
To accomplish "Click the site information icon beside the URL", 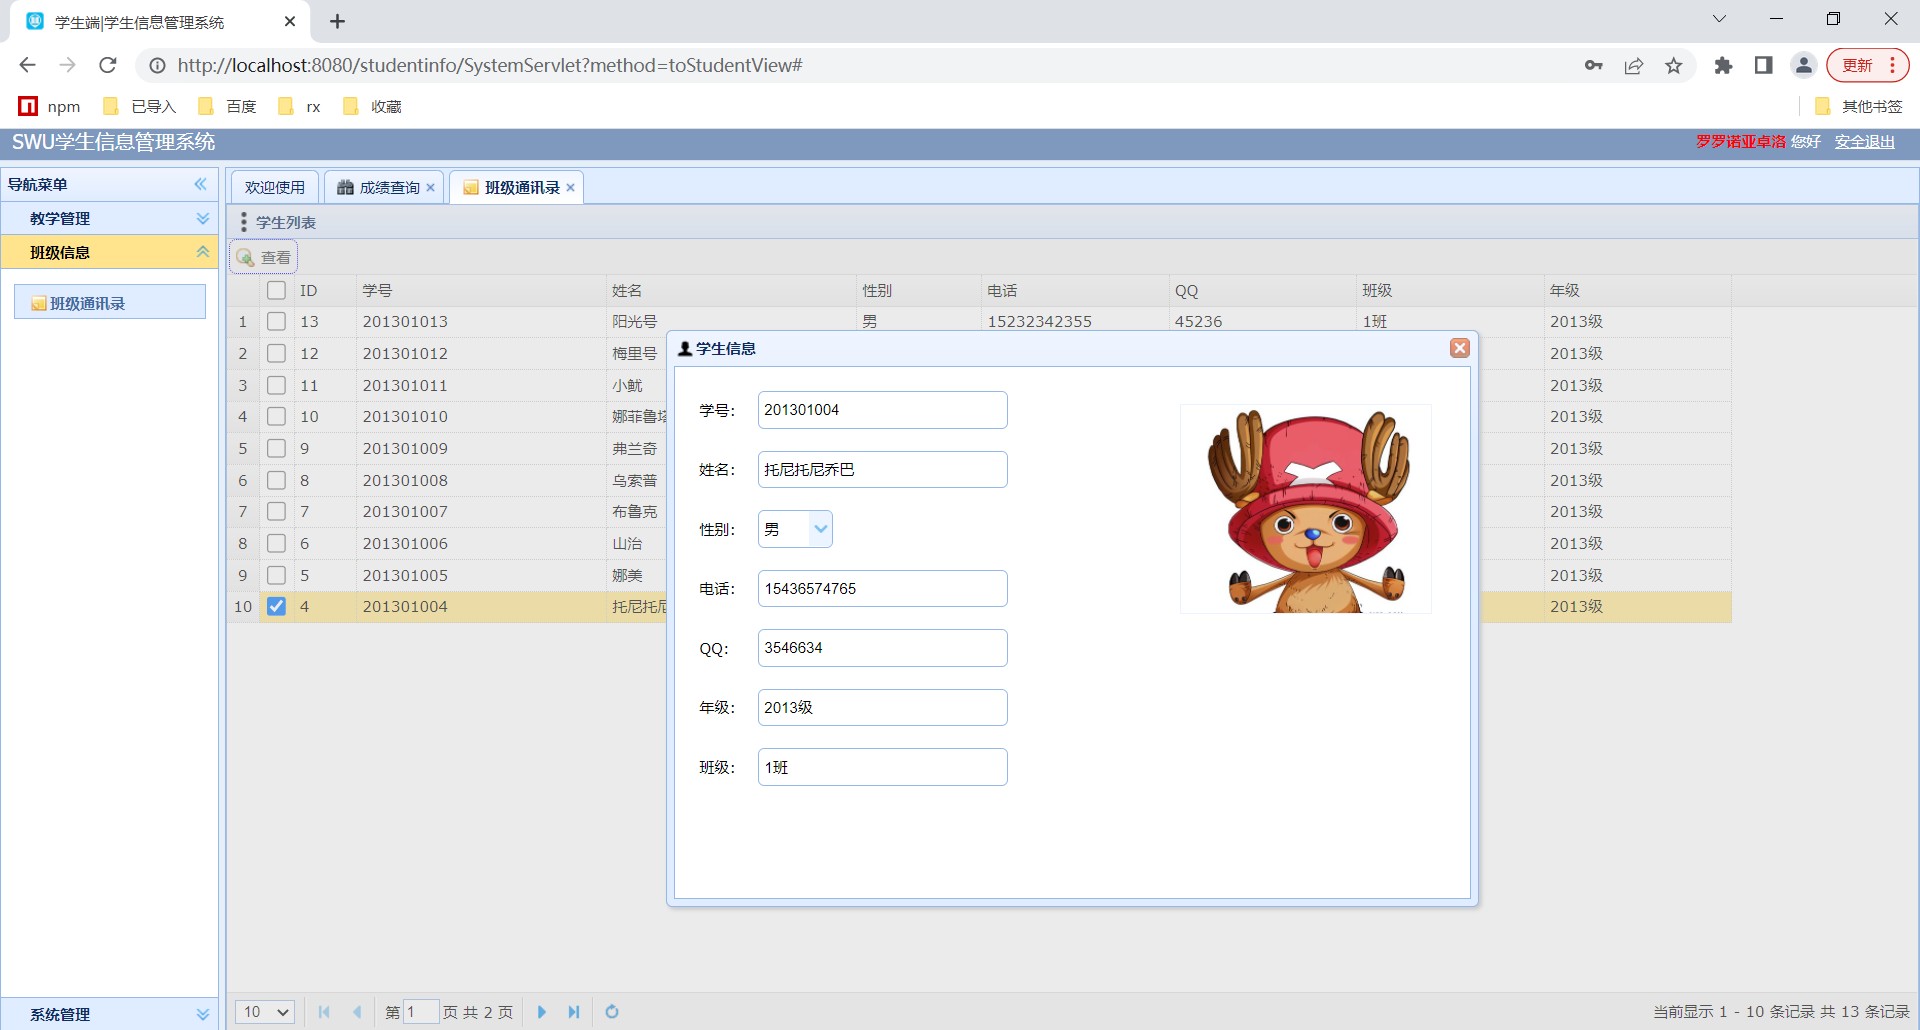I will pos(157,65).
